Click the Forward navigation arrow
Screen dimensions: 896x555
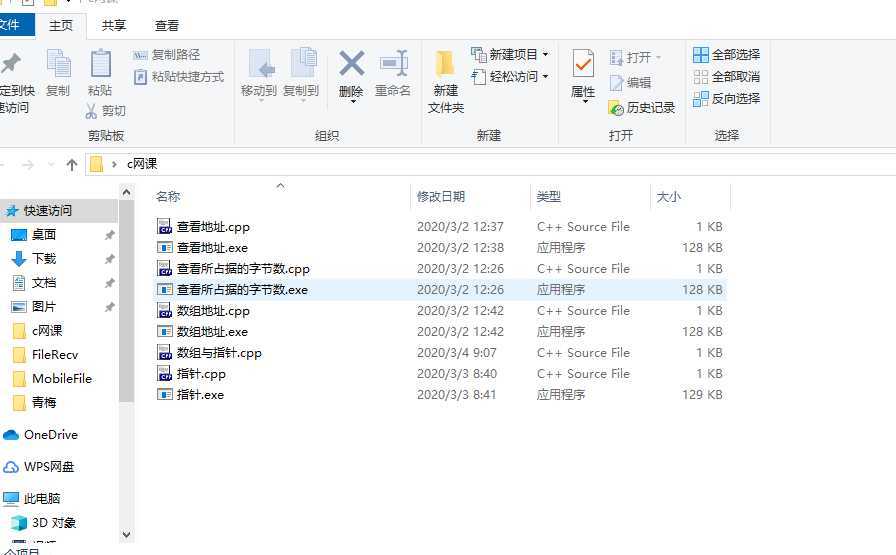[x=27, y=165]
